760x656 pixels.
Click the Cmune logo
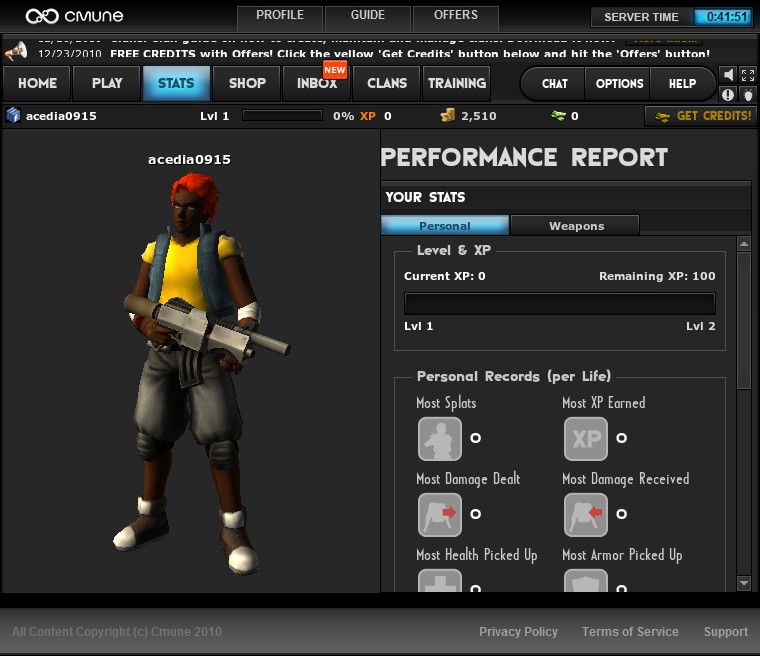pyautogui.click(x=76, y=16)
